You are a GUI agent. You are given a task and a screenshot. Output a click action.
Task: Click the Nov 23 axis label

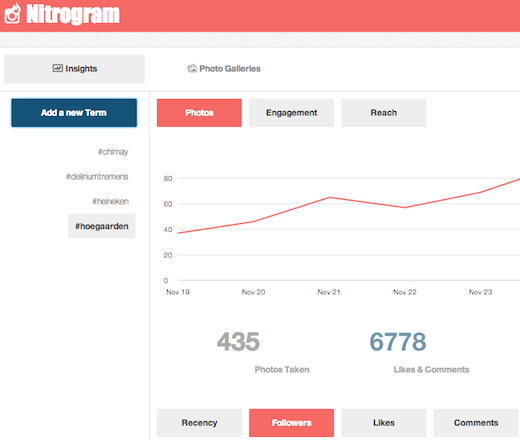point(480,292)
